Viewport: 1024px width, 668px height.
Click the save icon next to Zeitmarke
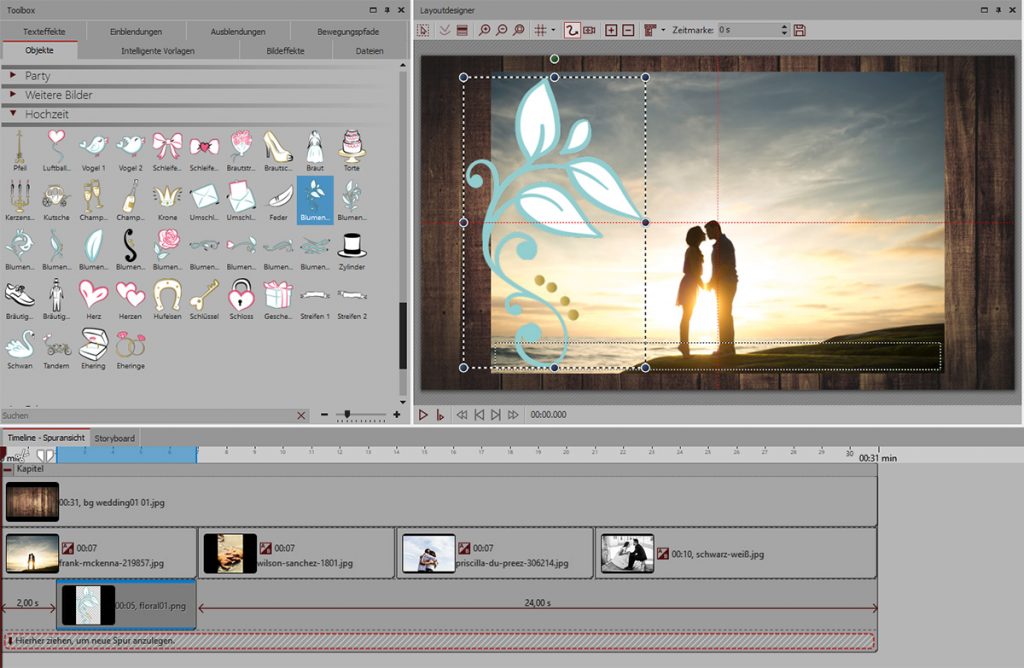(799, 31)
